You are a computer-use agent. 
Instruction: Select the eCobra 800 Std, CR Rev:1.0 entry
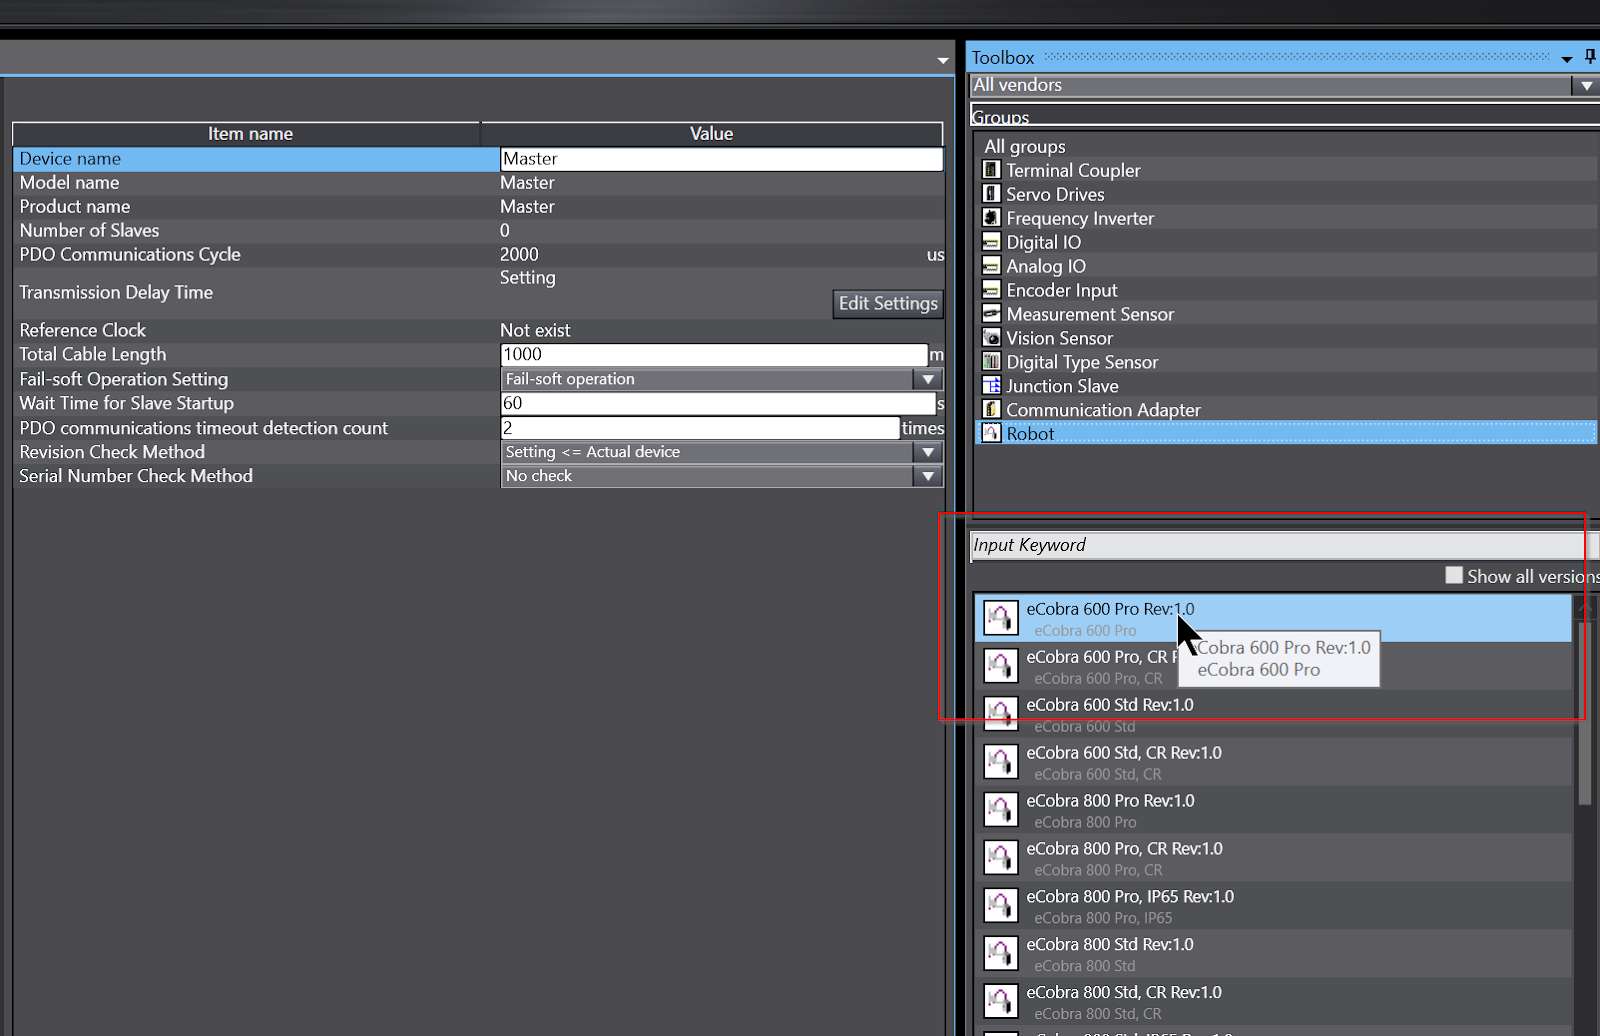click(1273, 1002)
